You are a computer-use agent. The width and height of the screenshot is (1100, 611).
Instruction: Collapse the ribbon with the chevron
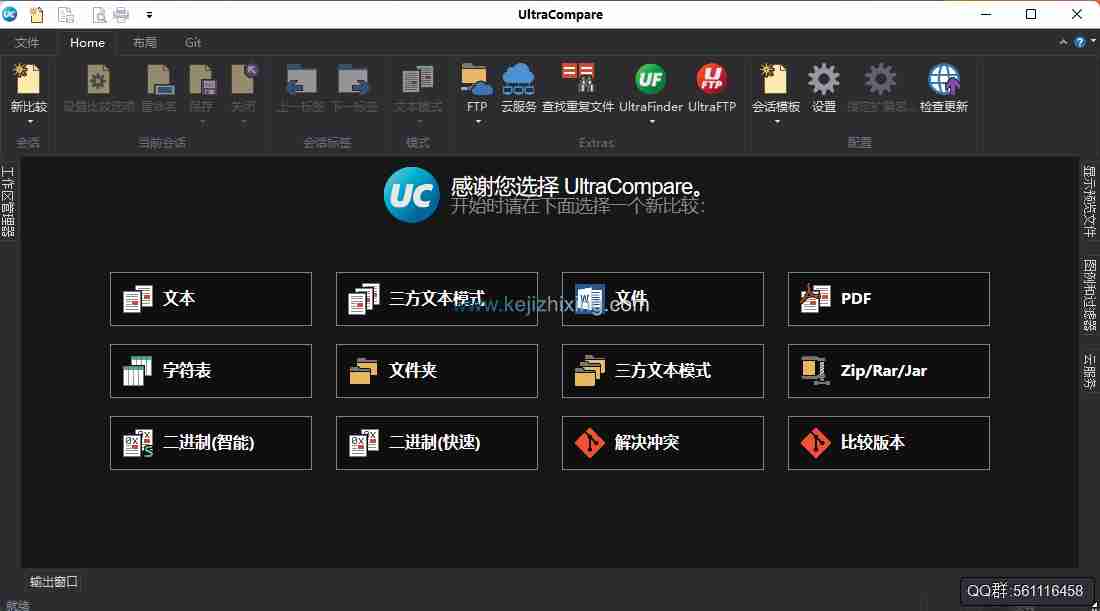click(x=1062, y=42)
